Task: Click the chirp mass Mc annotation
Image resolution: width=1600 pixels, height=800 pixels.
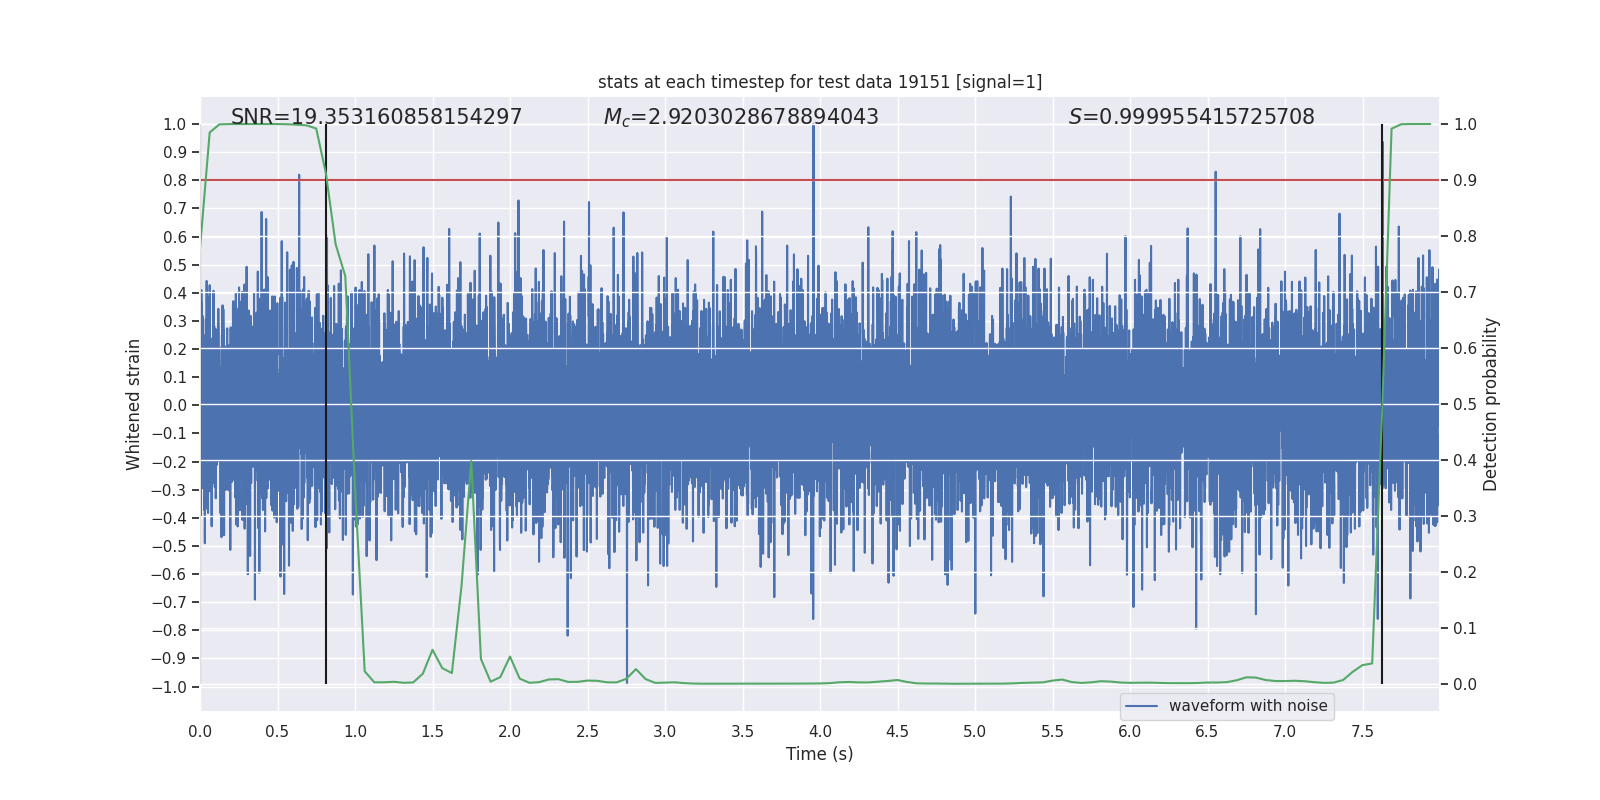Action: (x=741, y=117)
